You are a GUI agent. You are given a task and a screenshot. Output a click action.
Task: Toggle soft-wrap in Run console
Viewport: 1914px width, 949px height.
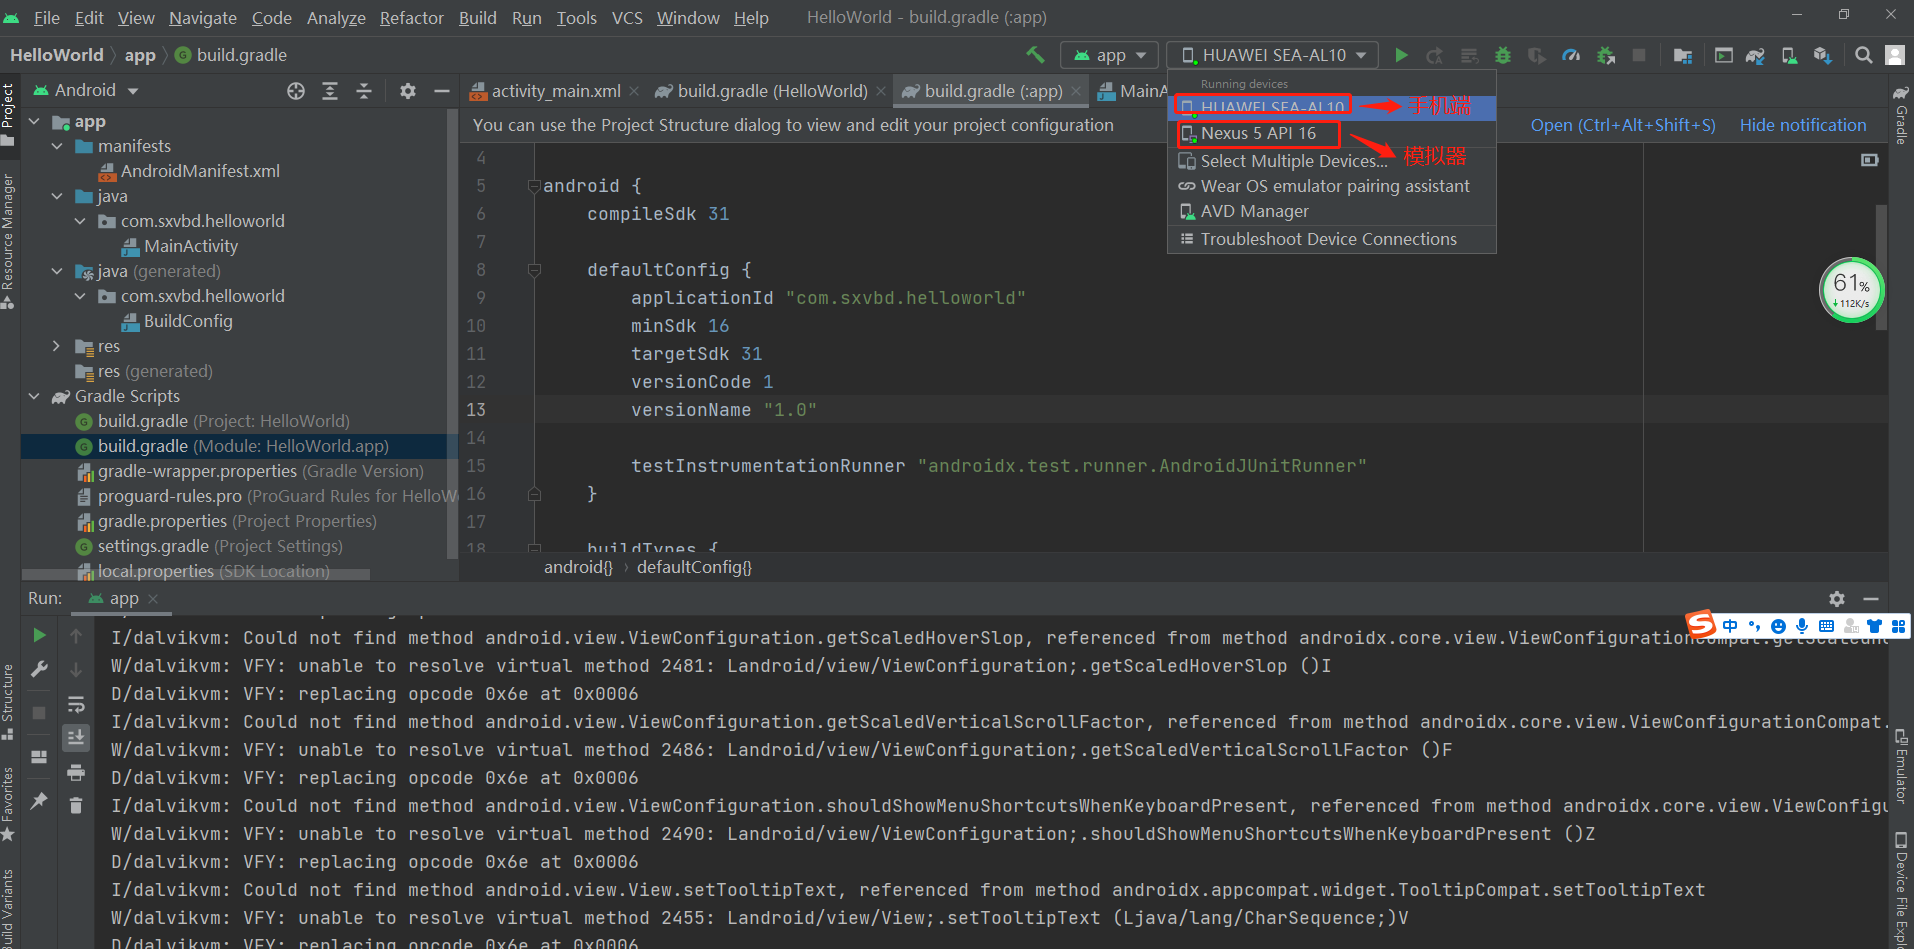(x=76, y=704)
